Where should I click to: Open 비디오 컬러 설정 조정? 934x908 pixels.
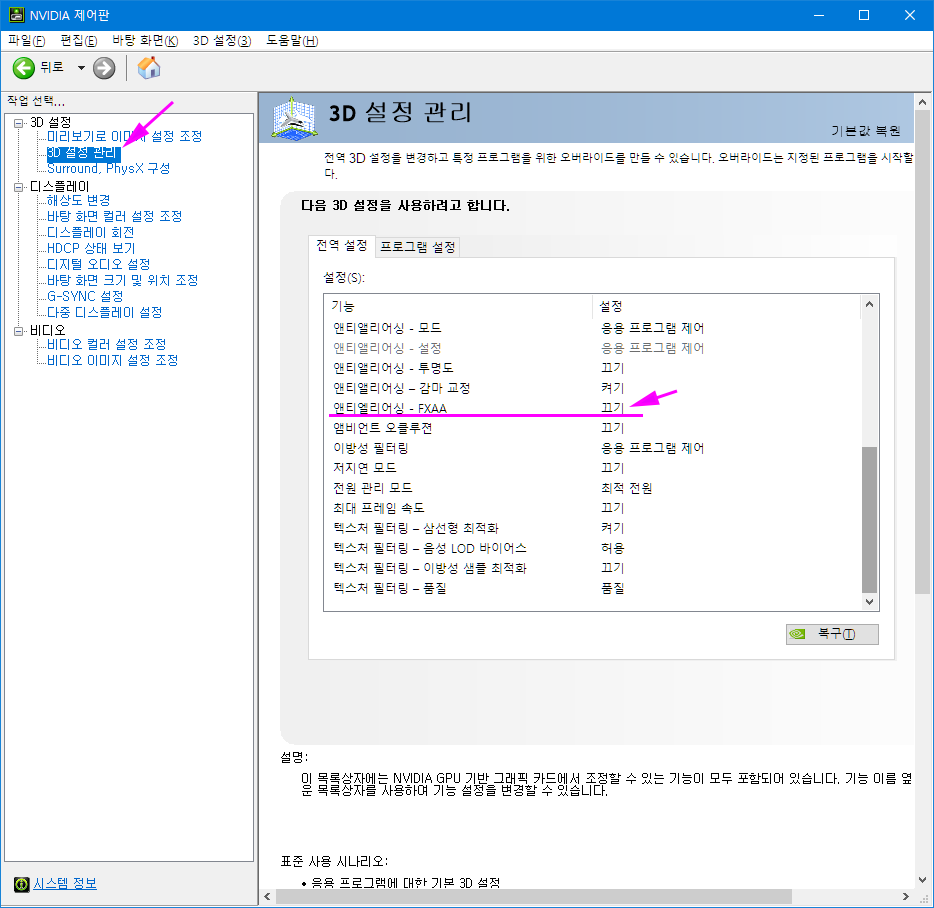point(107,344)
